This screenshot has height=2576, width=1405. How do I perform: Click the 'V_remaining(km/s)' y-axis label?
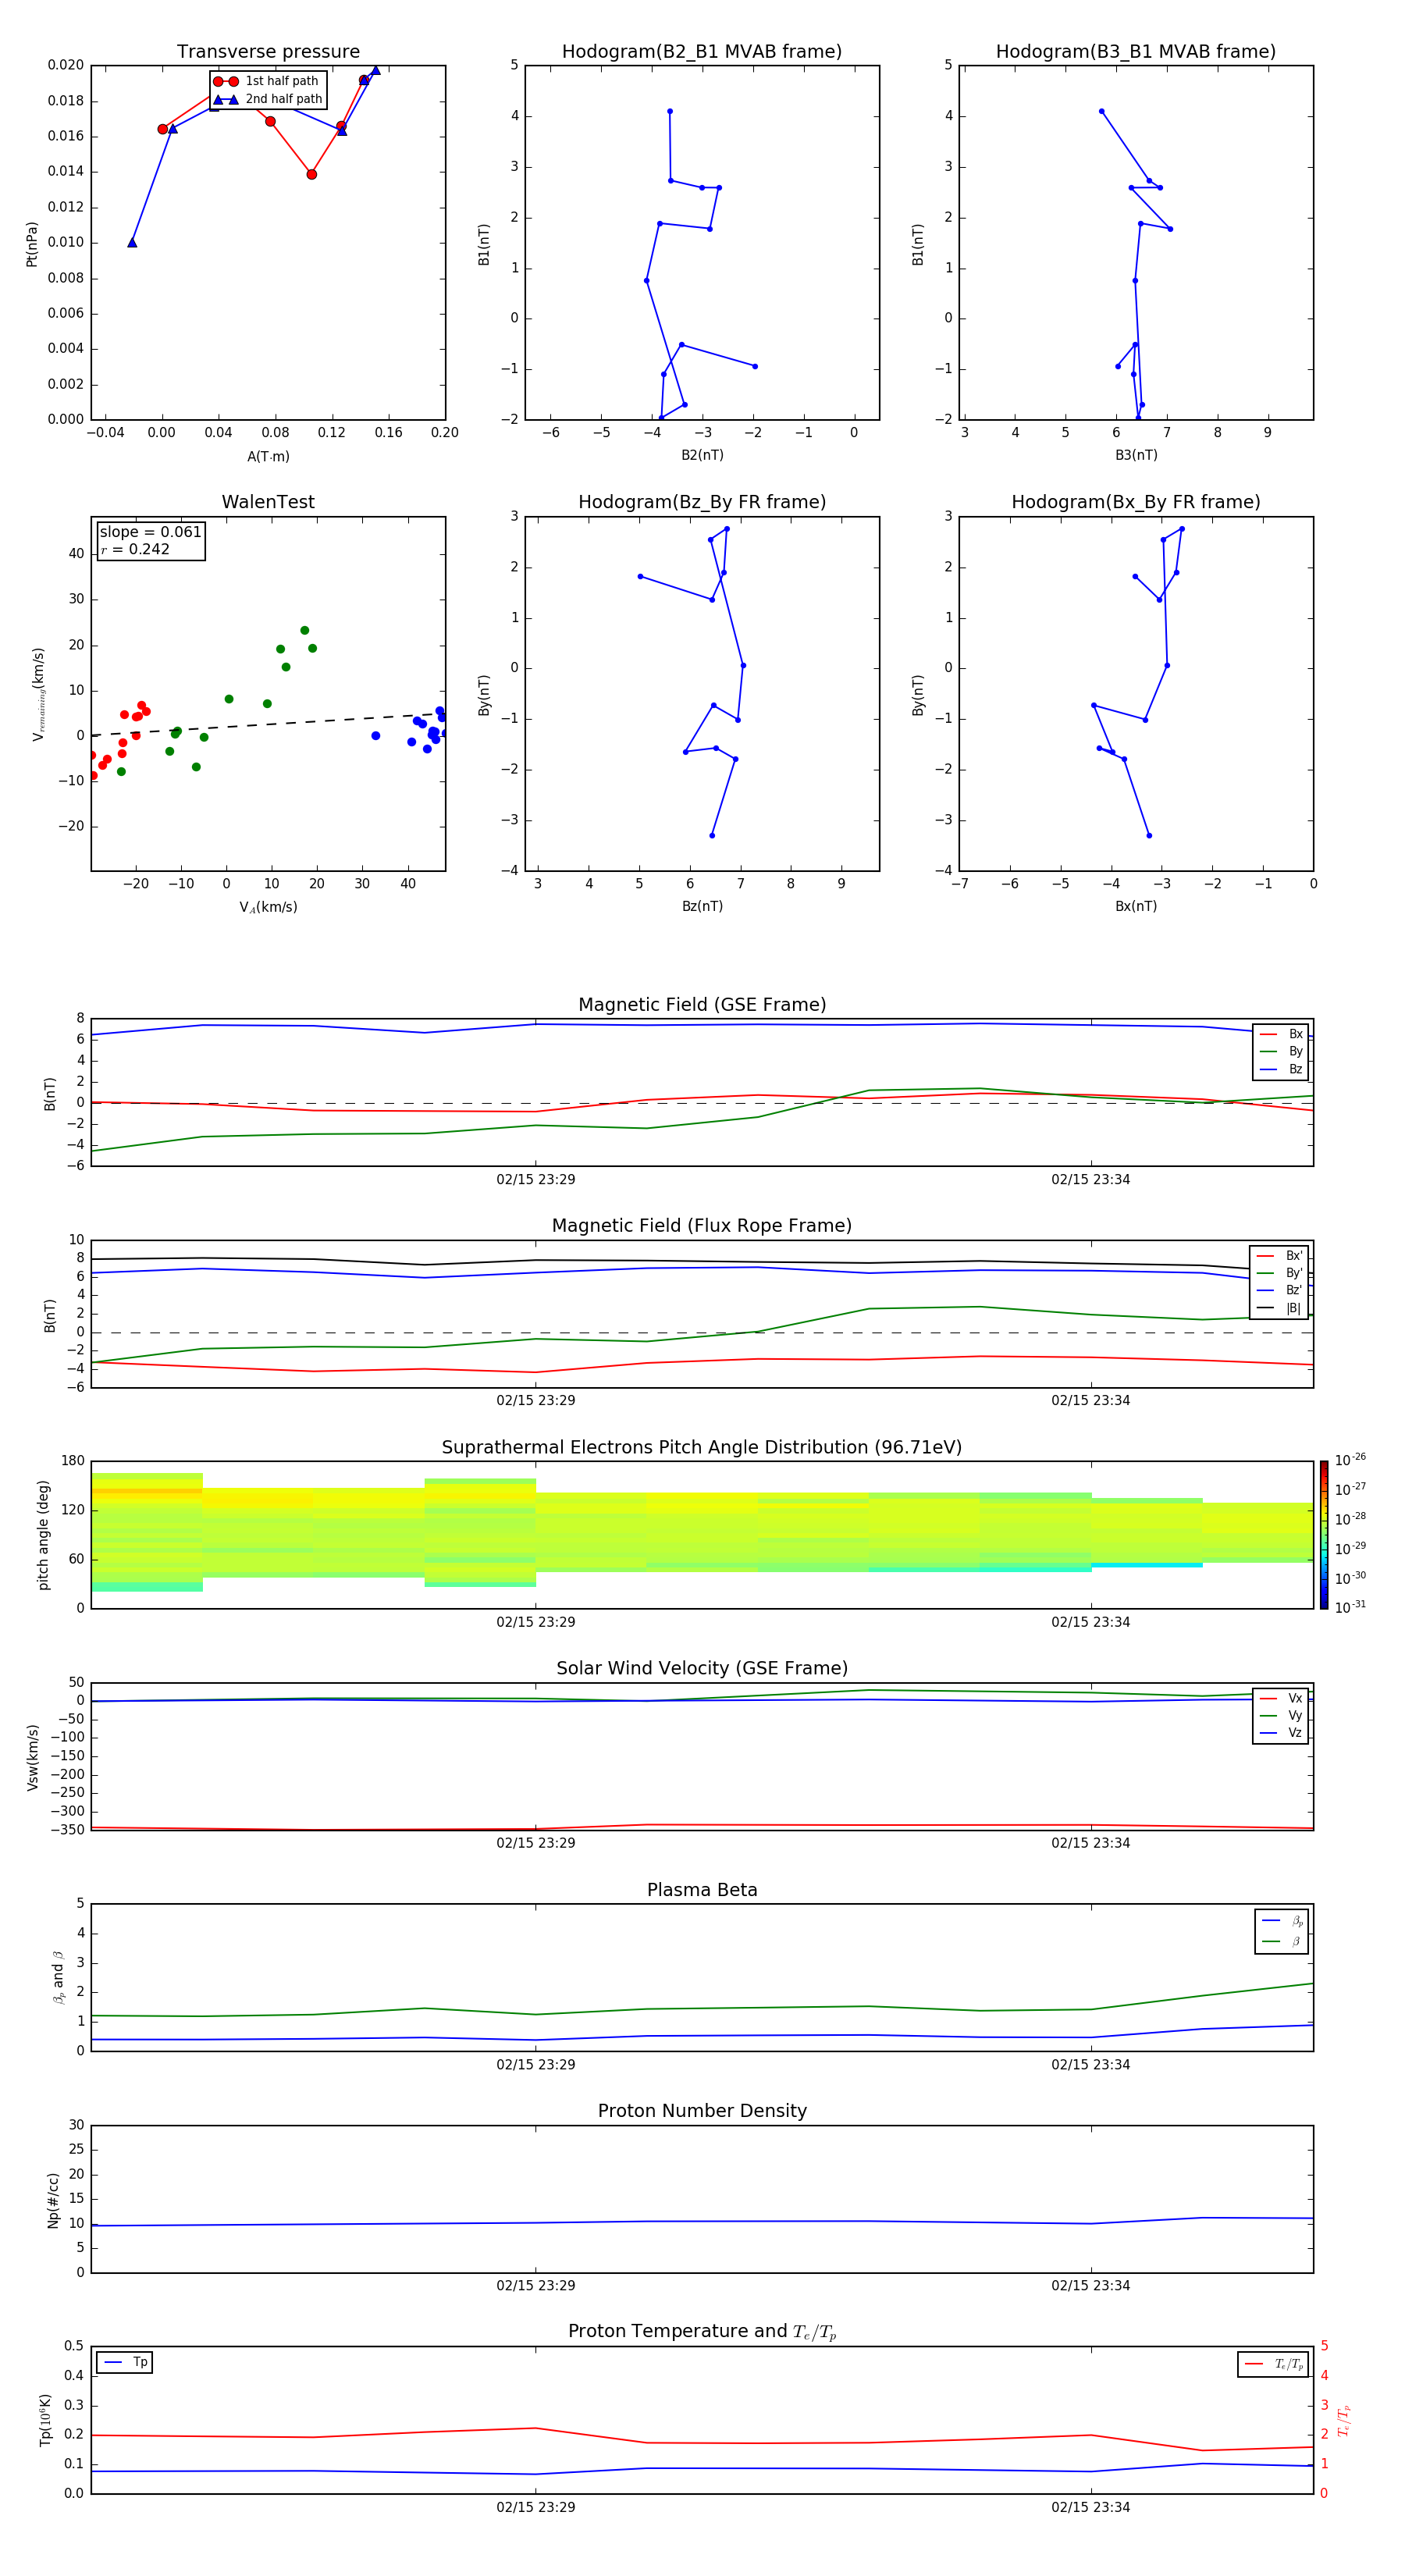pyautogui.click(x=38, y=694)
